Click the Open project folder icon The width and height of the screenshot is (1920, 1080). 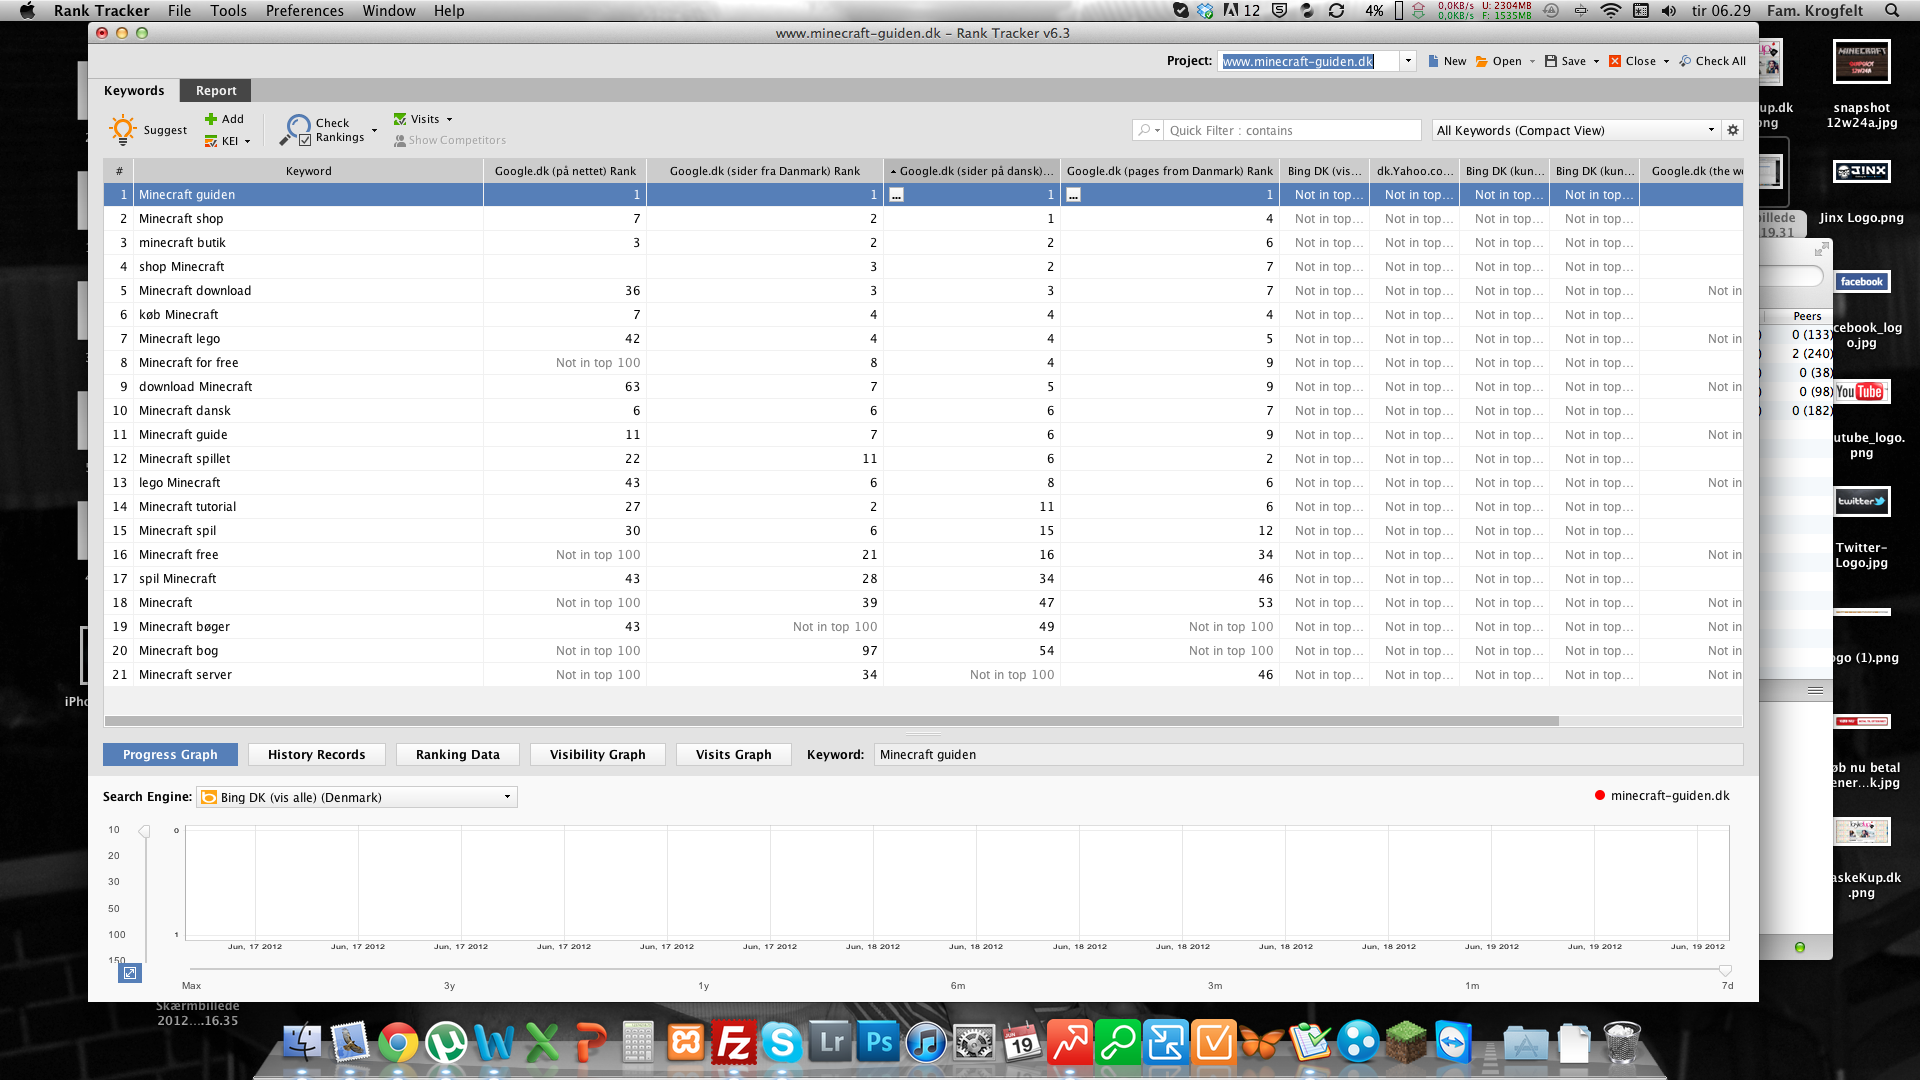[1482, 61]
